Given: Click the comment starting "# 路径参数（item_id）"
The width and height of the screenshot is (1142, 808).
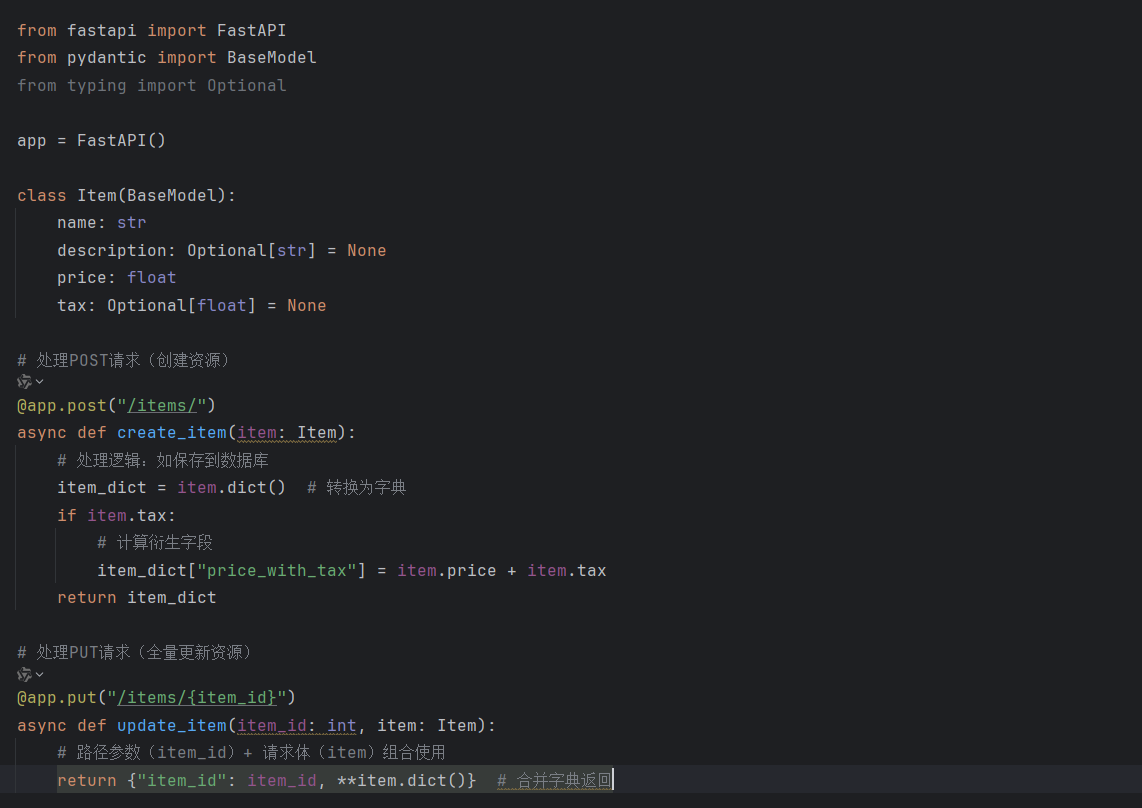Looking at the screenshot, I should pos(251,753).
